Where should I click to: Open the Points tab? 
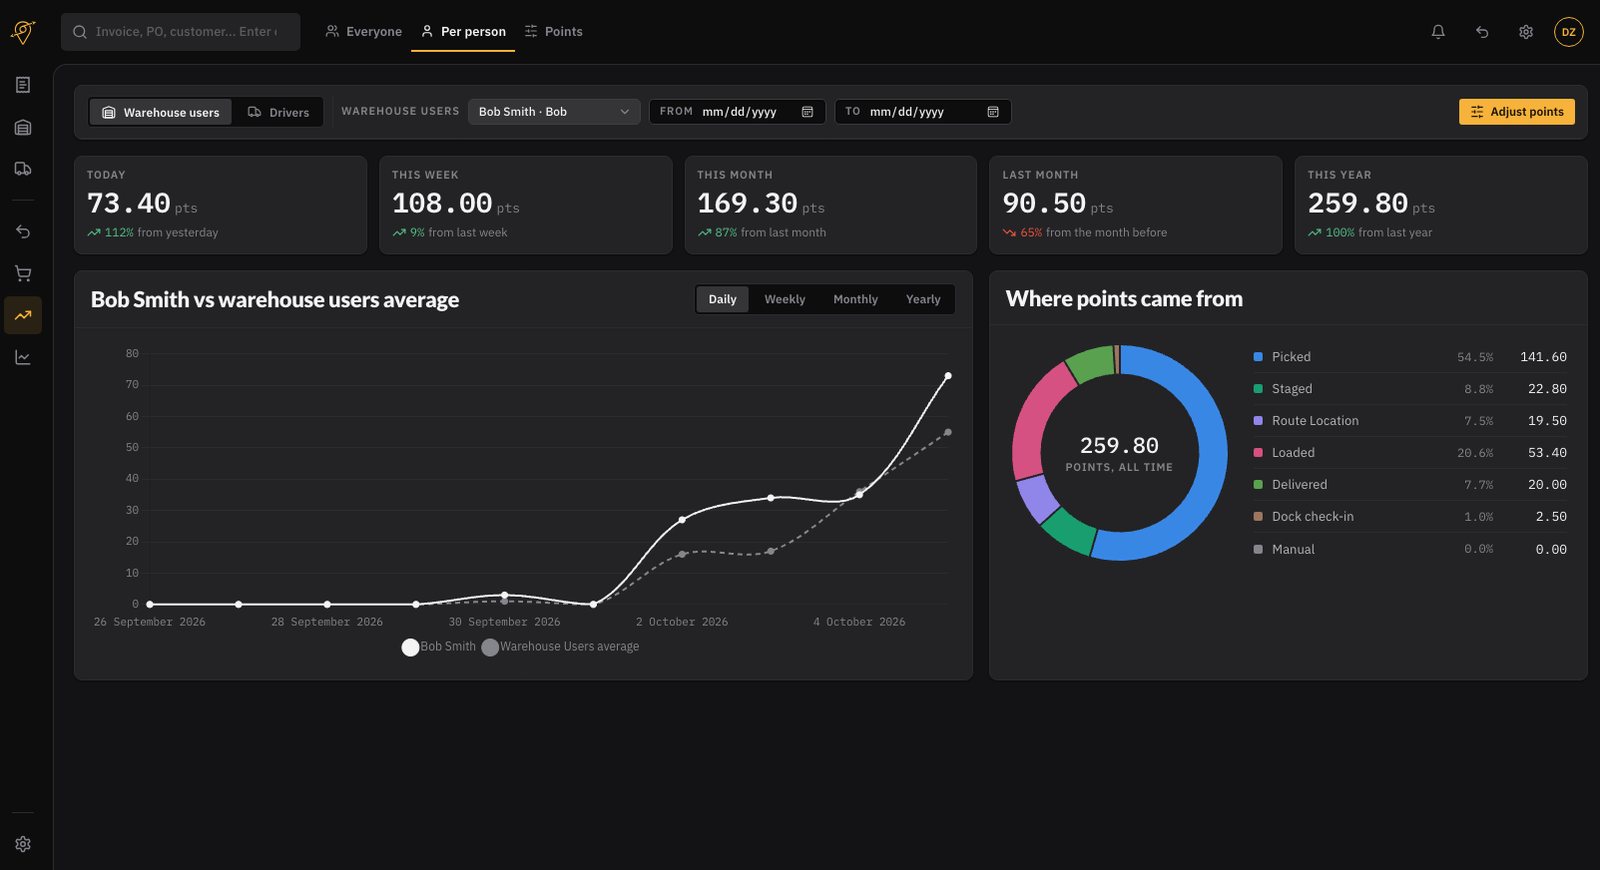coord(554,32)
